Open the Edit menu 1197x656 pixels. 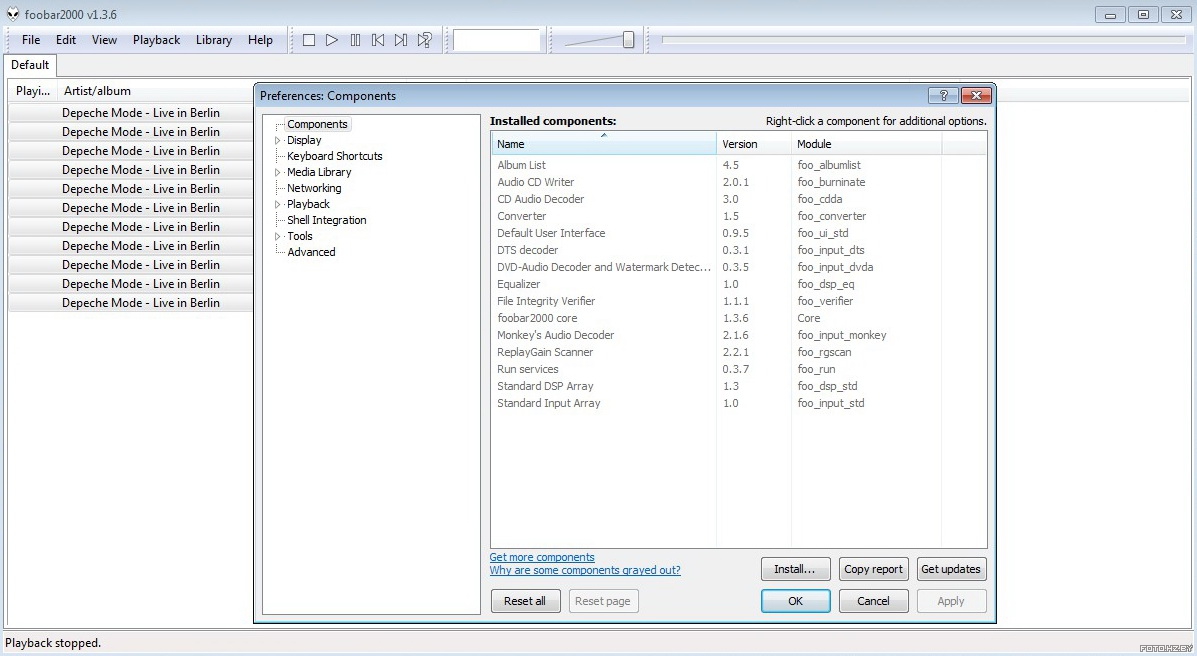[66, 40]
